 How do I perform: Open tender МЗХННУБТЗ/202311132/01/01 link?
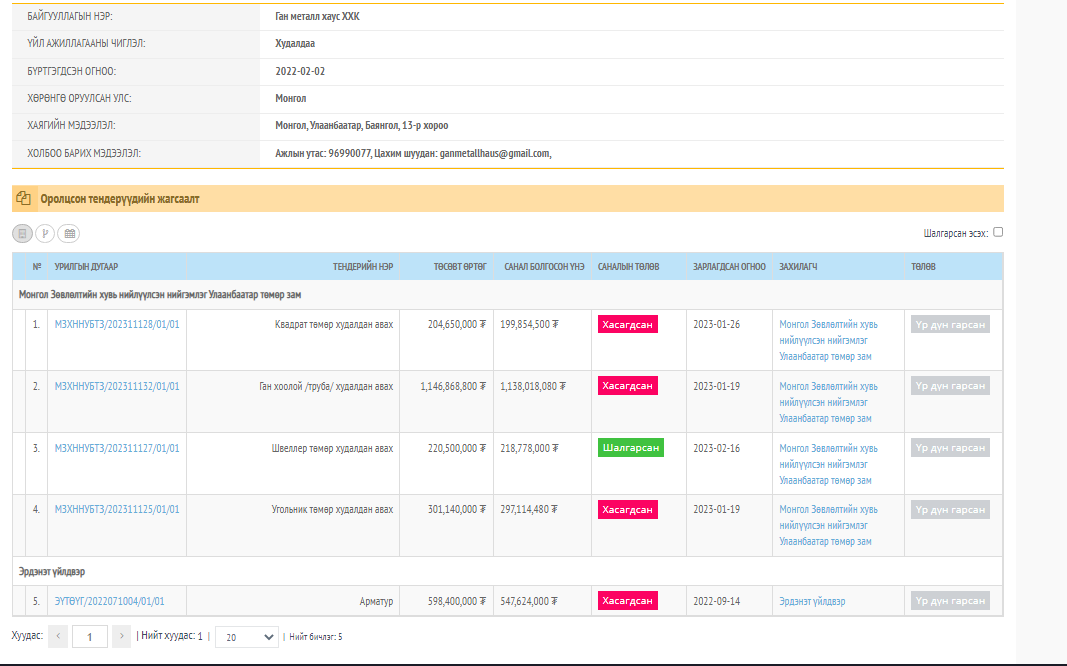[x=117, y=386]
